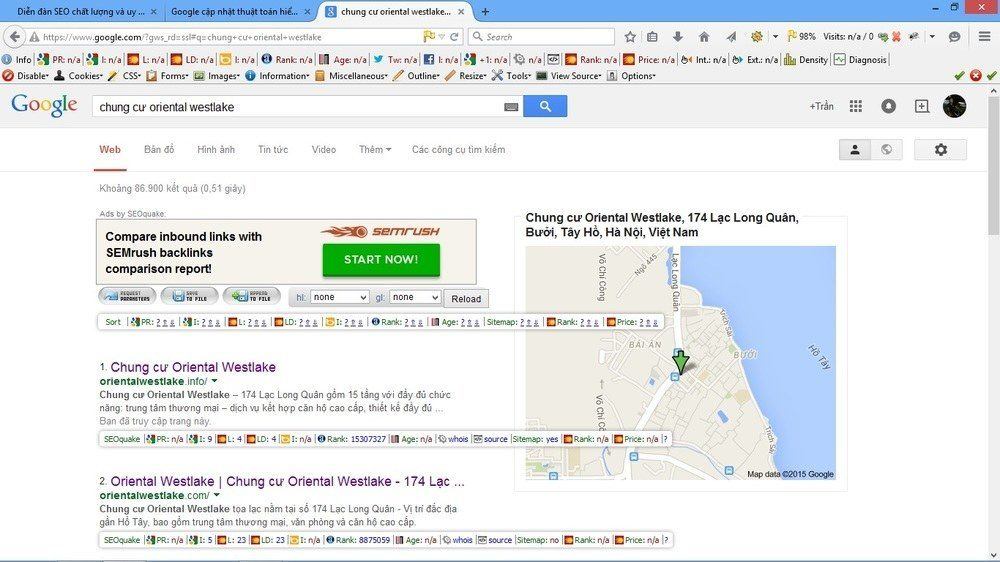This screenshot has height=562, width=1000.
Task: Switch to the Video search tab
Action: click(x=323, y=149)
